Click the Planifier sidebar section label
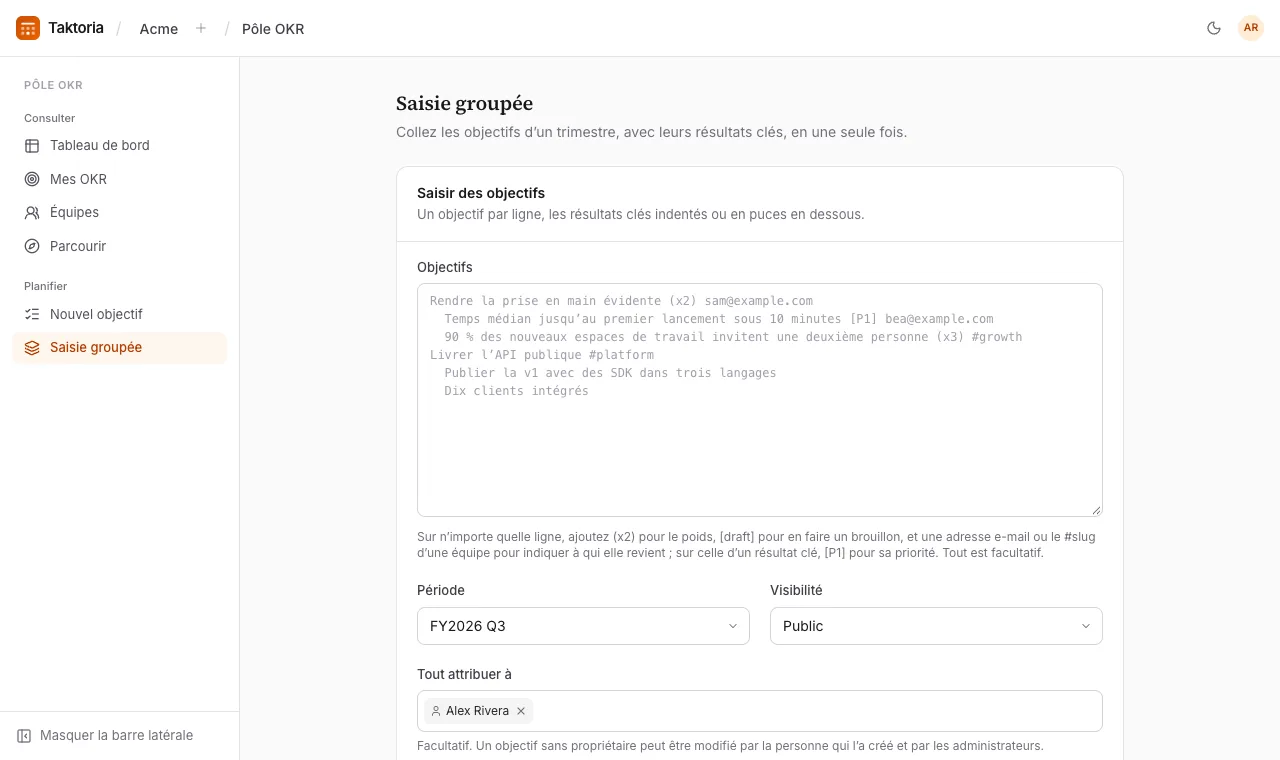 click(x=46, y=286)
